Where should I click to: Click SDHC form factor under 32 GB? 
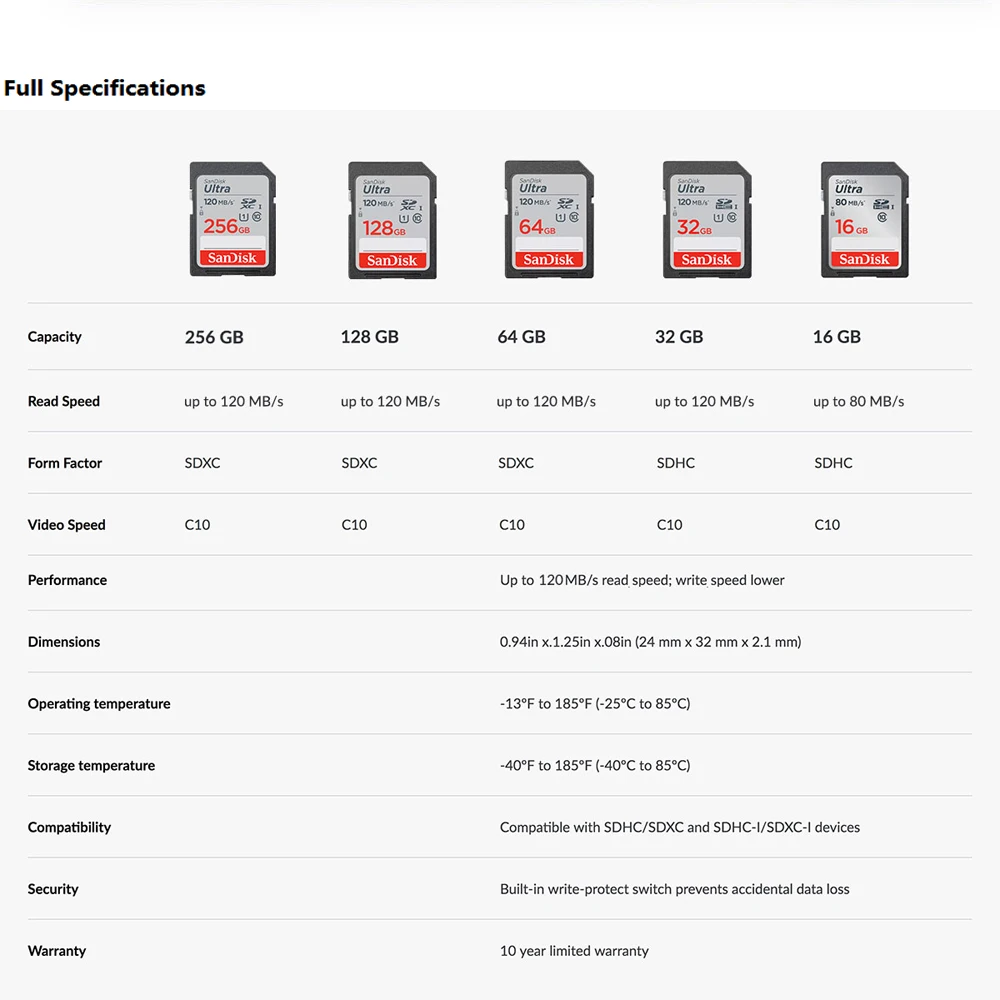pos(676,463)
